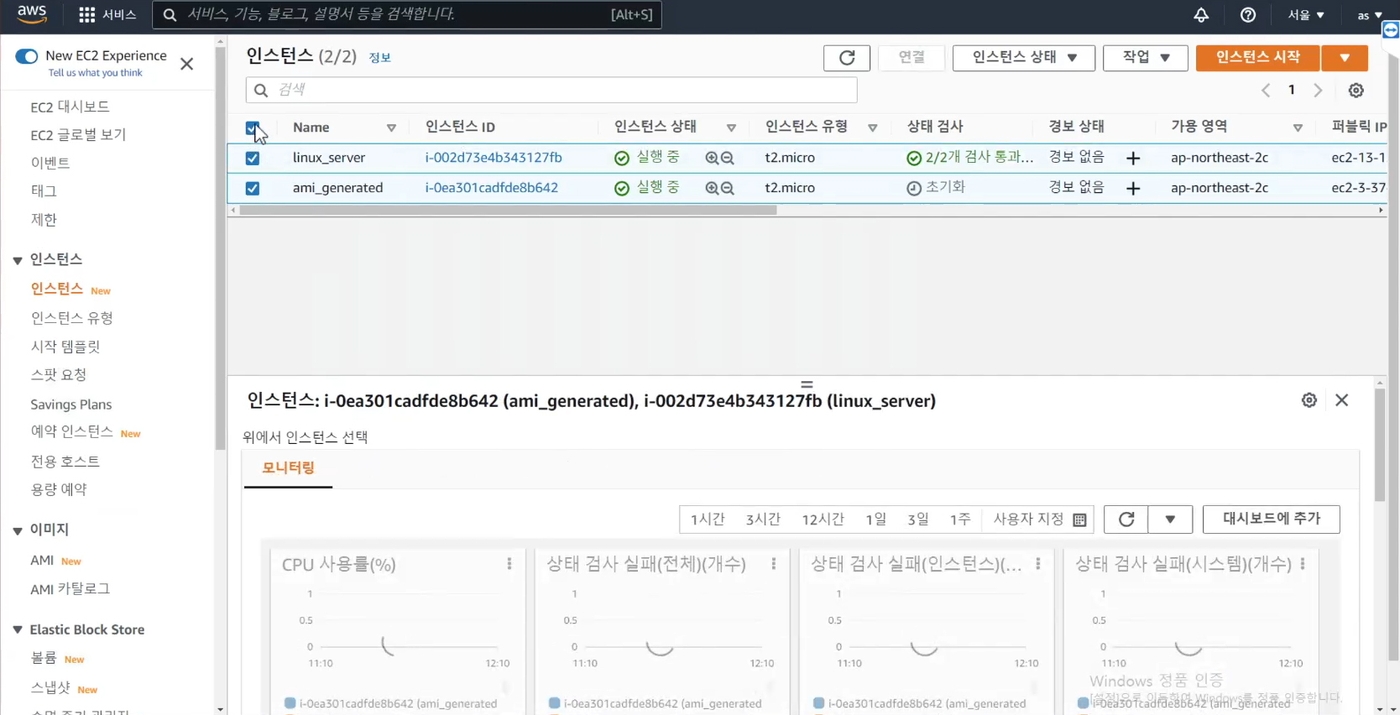This screenshot has height=715, width=1400.
Task: Select the 모니터링 tab
Action: tap(288, 468)
